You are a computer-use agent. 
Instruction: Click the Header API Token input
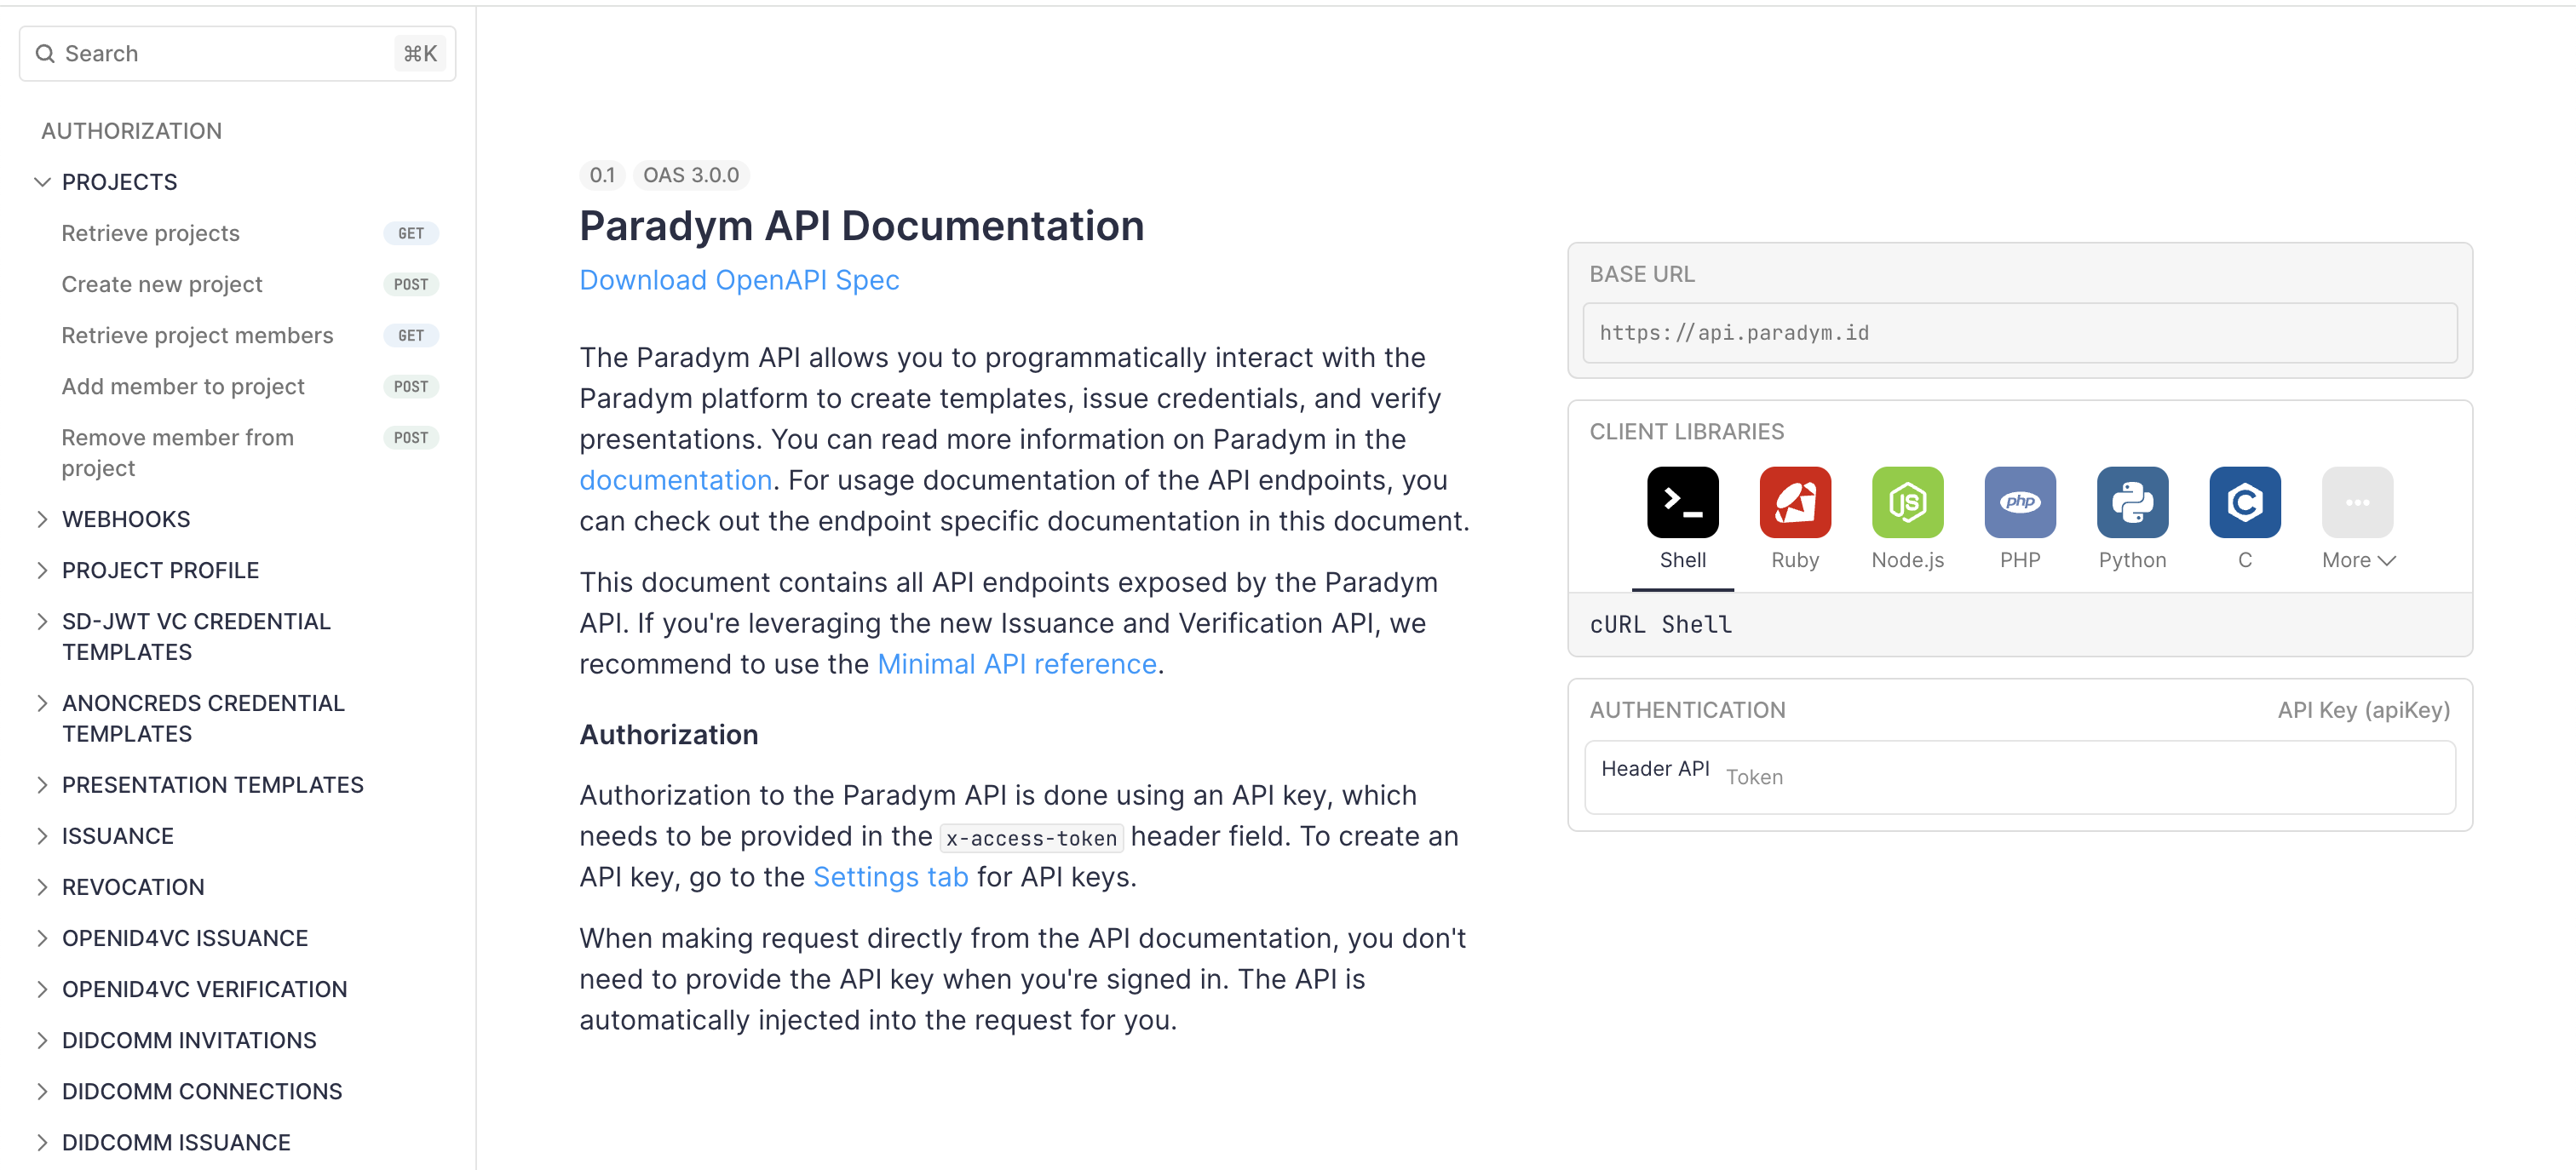(x=2019, y=777)
